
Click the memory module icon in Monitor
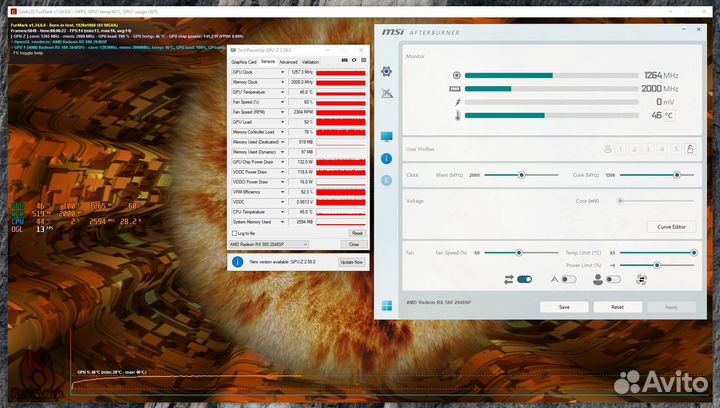(455, 89)
